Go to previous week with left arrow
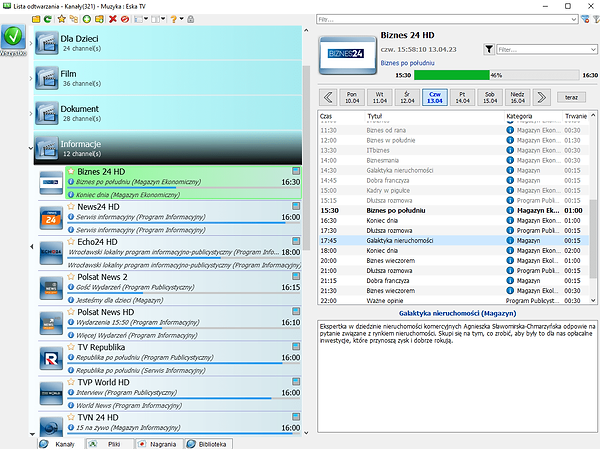 coord(328,97)
